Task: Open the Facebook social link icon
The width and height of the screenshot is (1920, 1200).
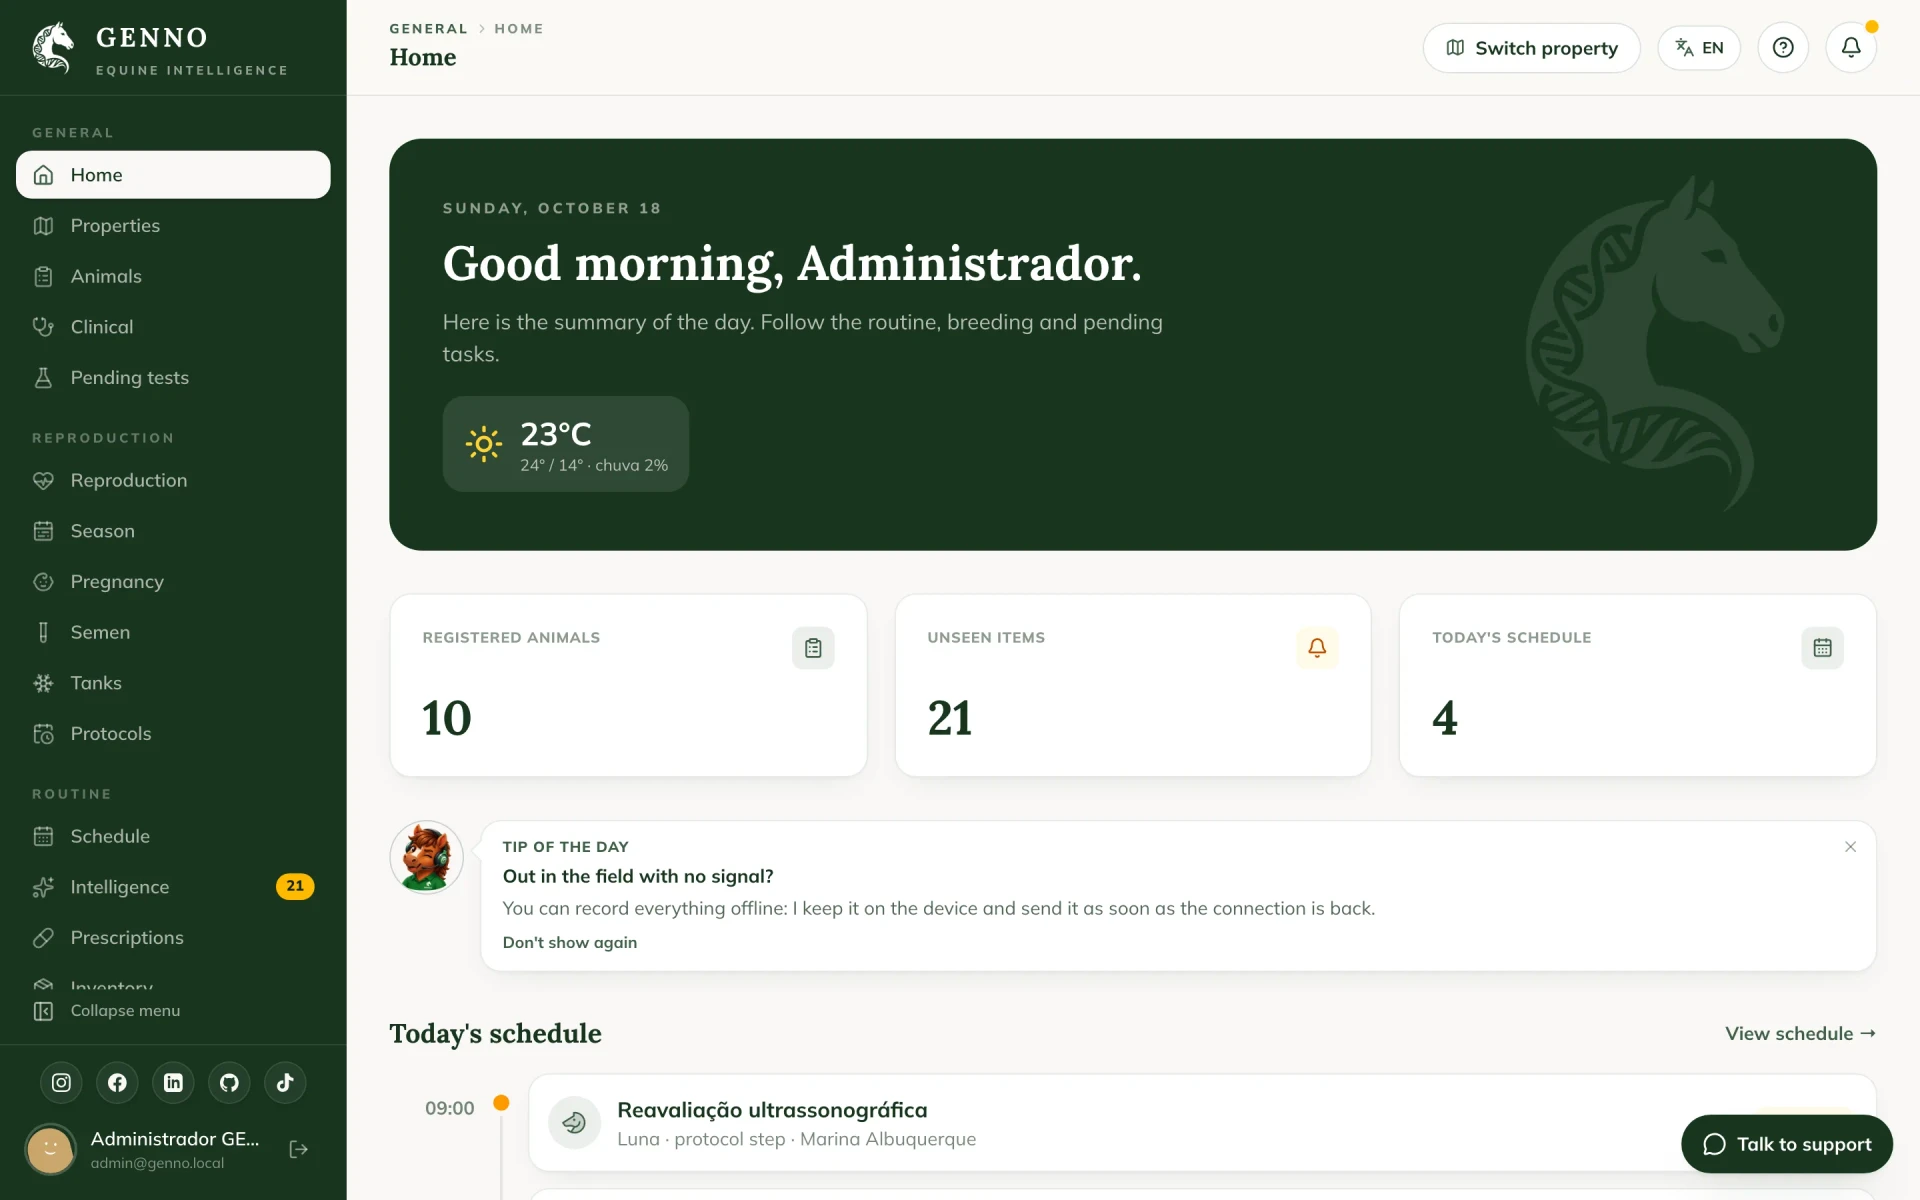Action: click(117, 1082)
